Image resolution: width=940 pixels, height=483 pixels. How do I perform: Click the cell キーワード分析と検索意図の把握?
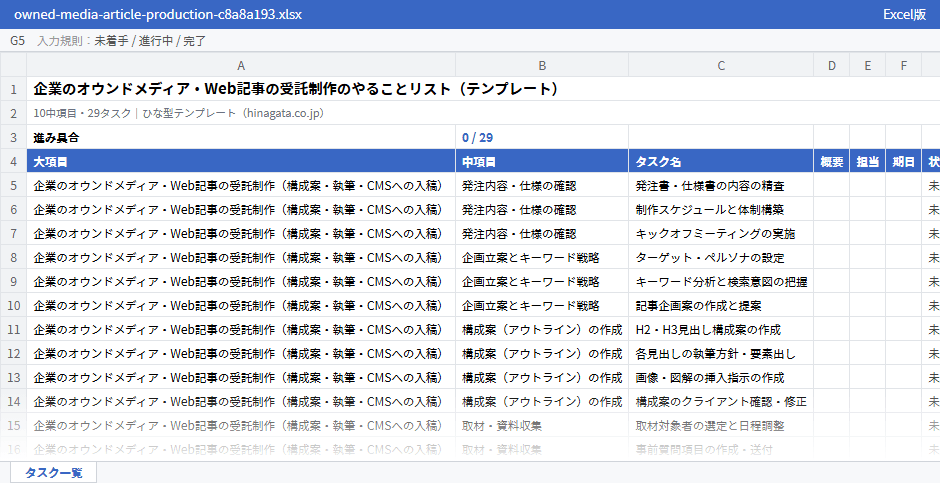pyautogui.click(x=721, y=281)
